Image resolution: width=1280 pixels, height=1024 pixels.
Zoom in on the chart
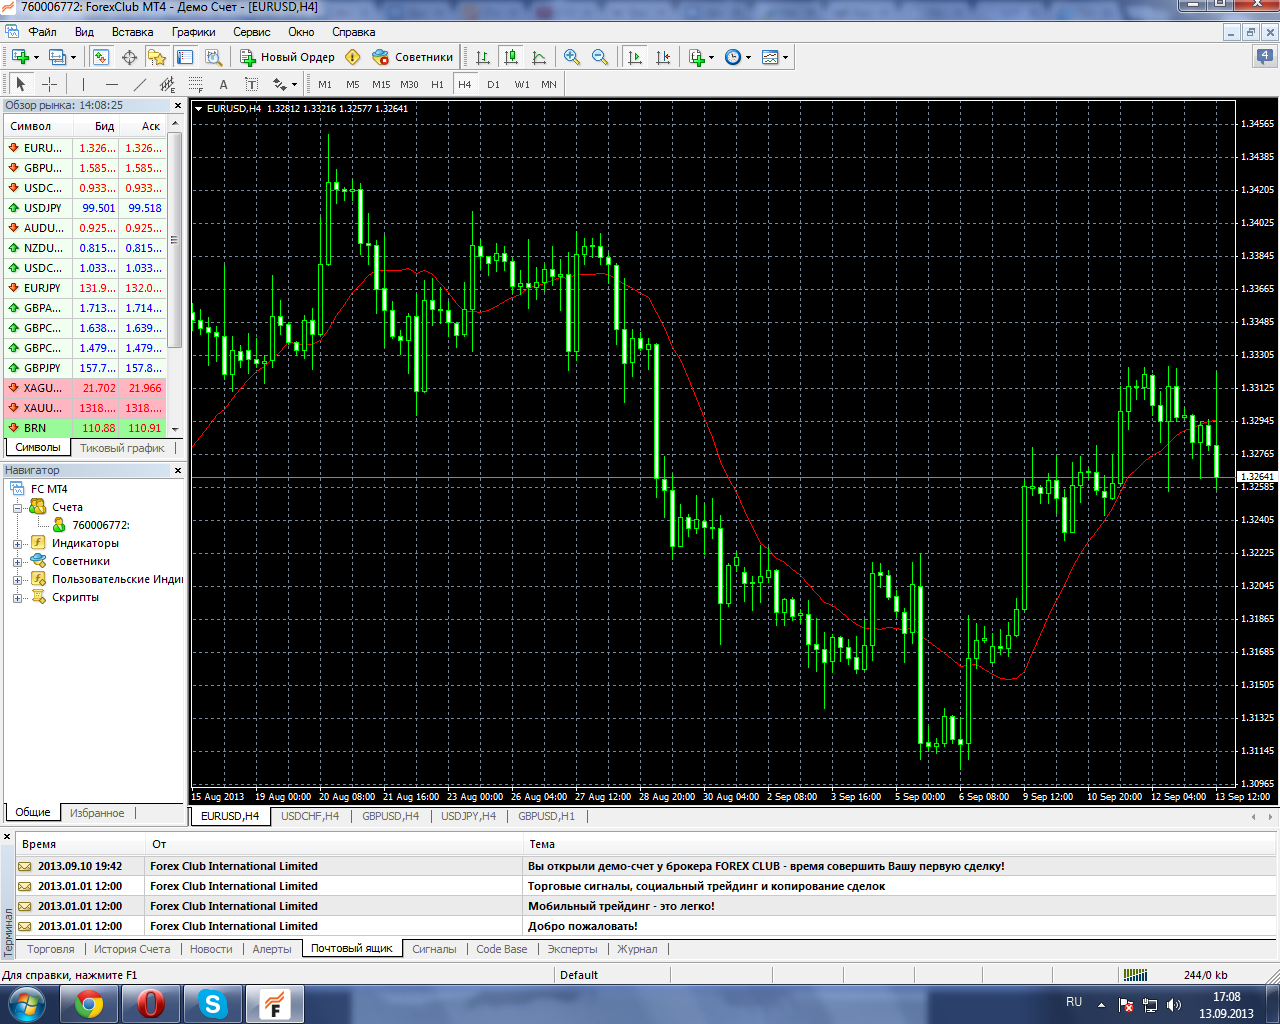572,57
